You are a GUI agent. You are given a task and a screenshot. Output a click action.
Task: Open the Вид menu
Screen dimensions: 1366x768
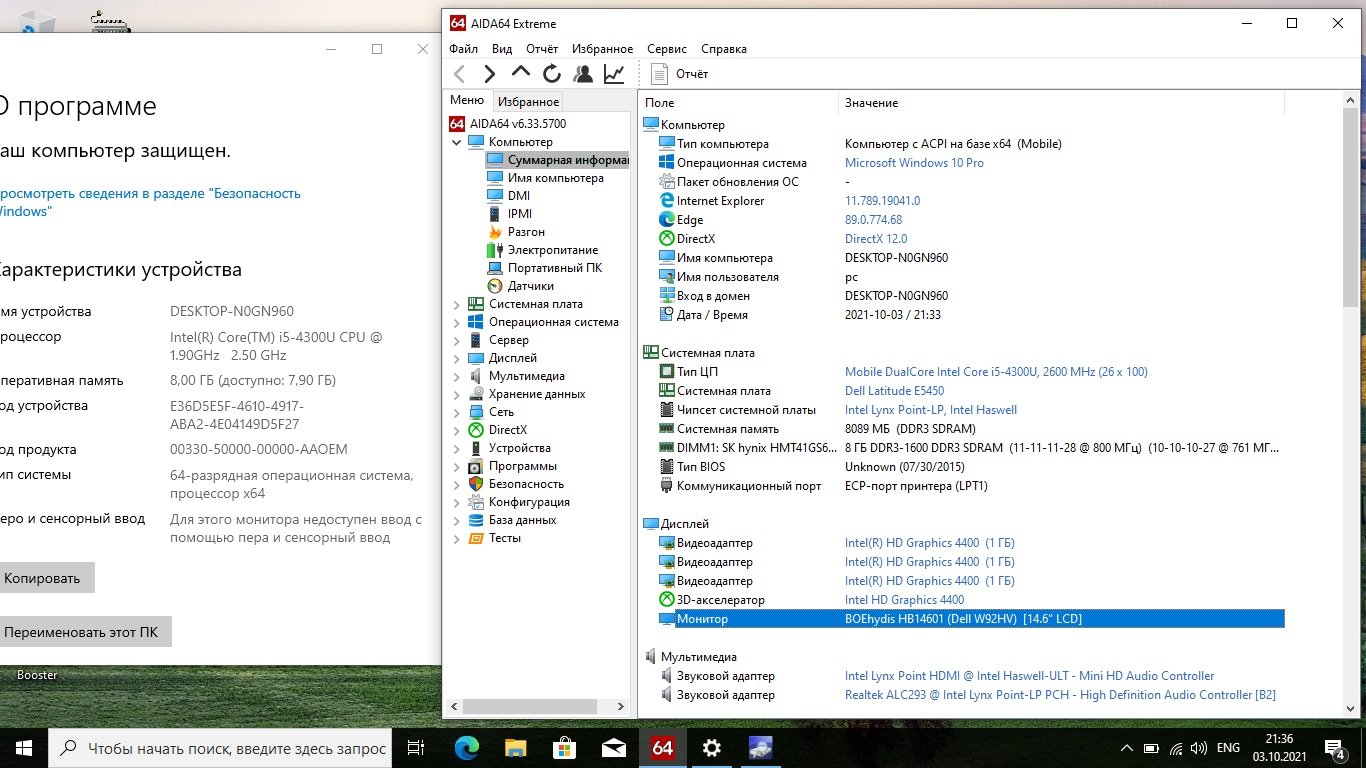pyautogui.click(x=502, y=49)
